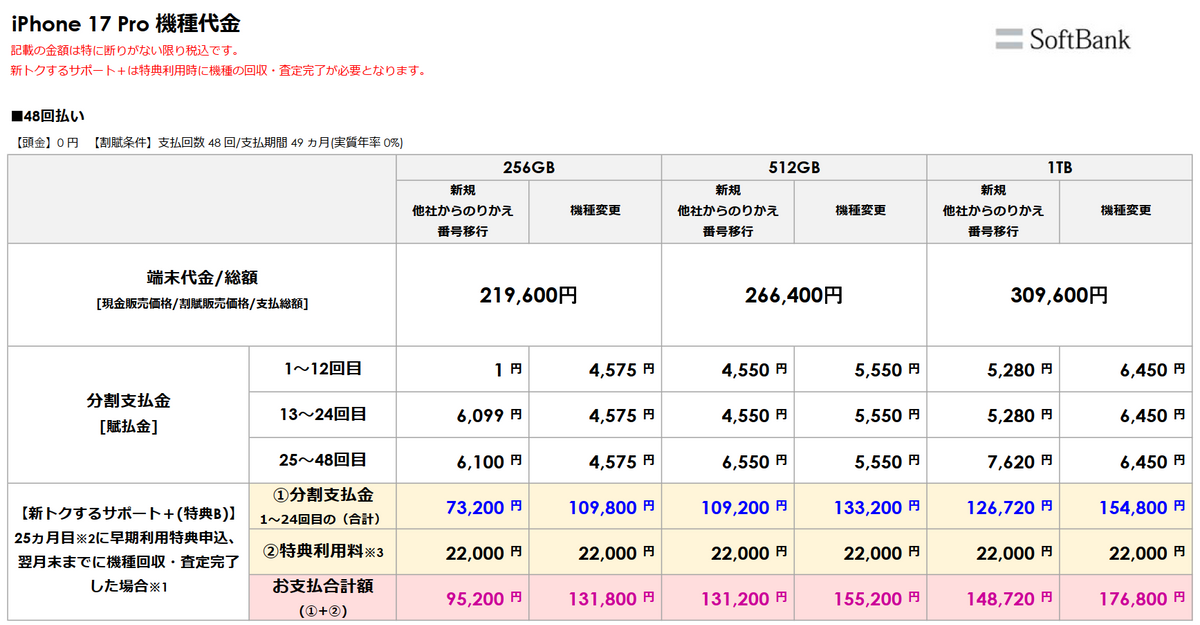Select the iPhone 17 Pro 機種代金 title
Viewport: 1200px width, 625px height.
125,22
